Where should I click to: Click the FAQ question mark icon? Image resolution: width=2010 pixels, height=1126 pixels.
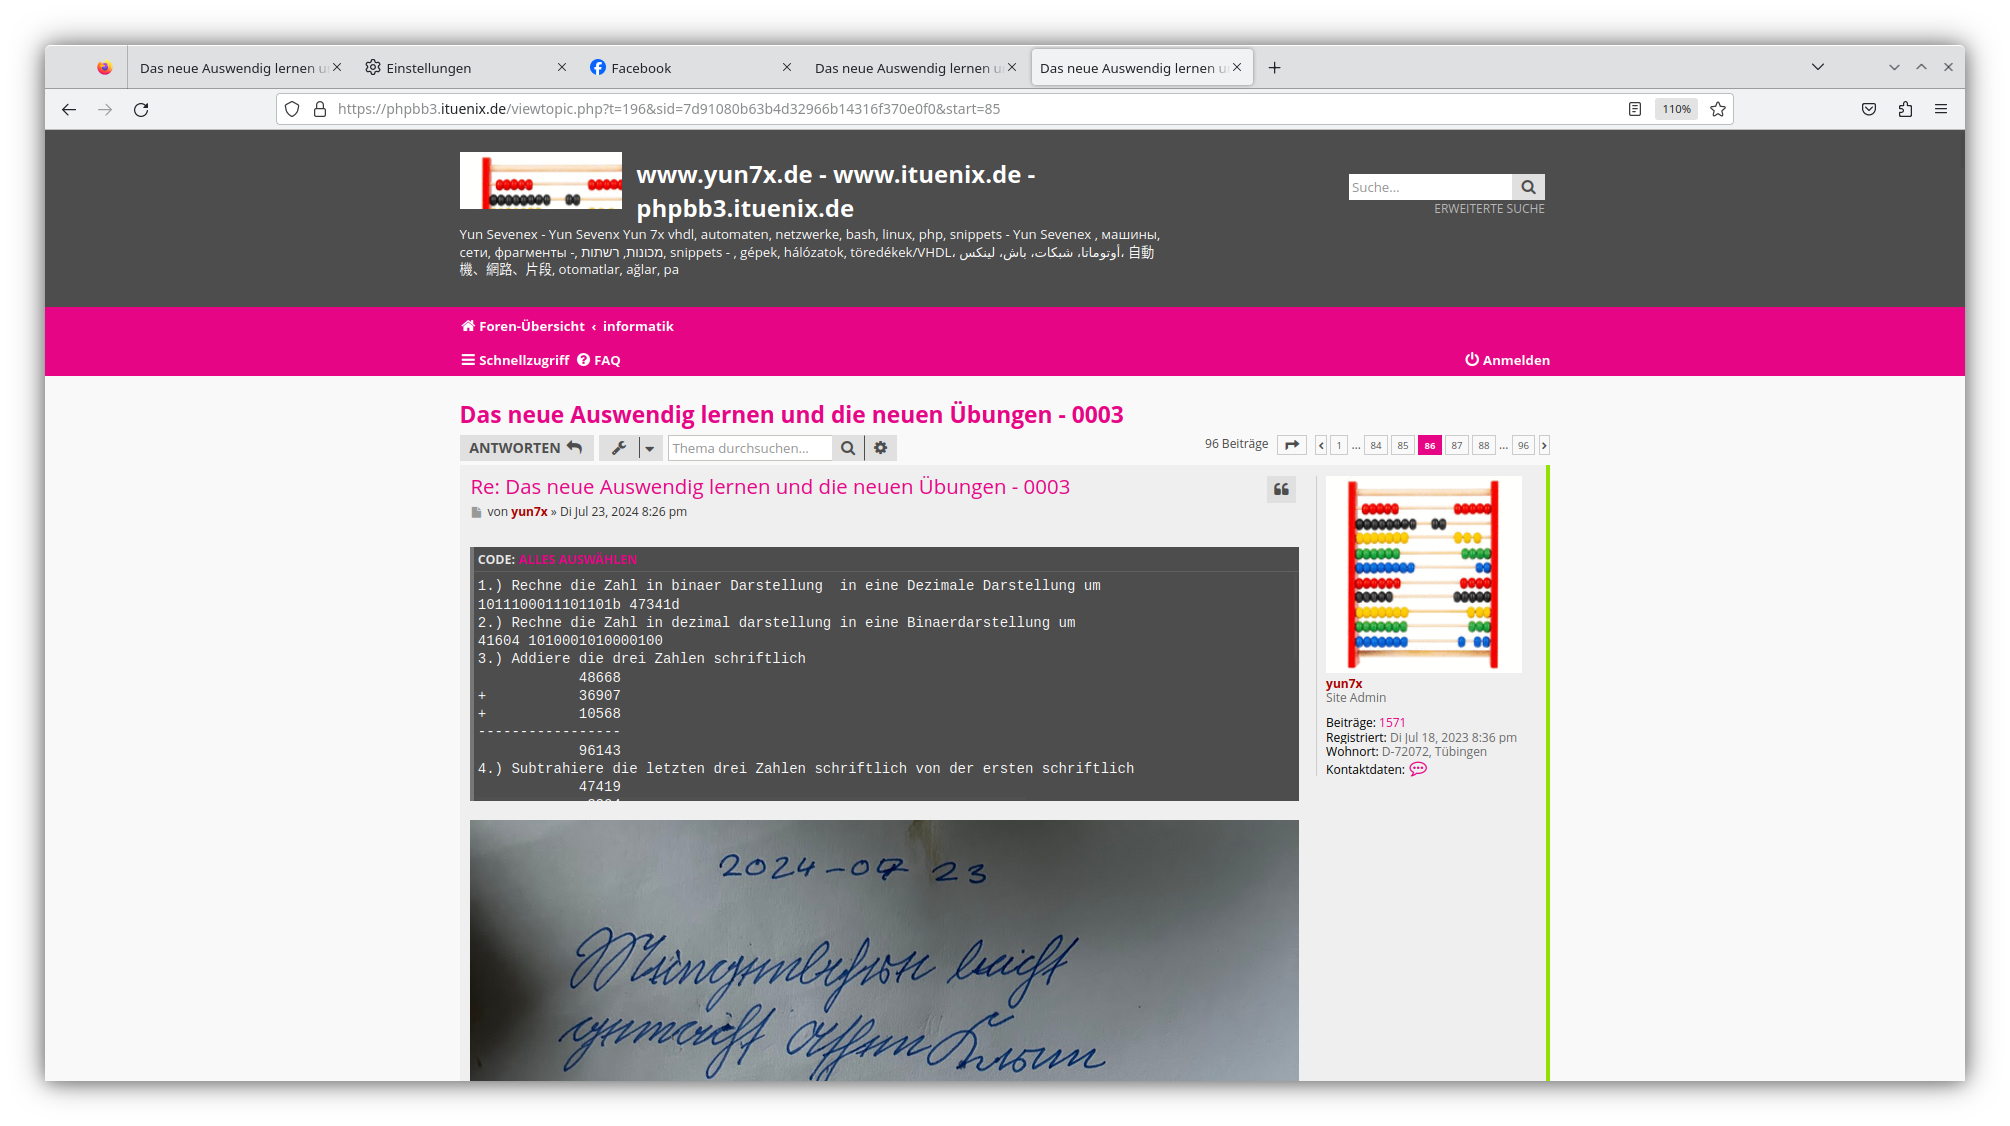[x=585, y=359]
